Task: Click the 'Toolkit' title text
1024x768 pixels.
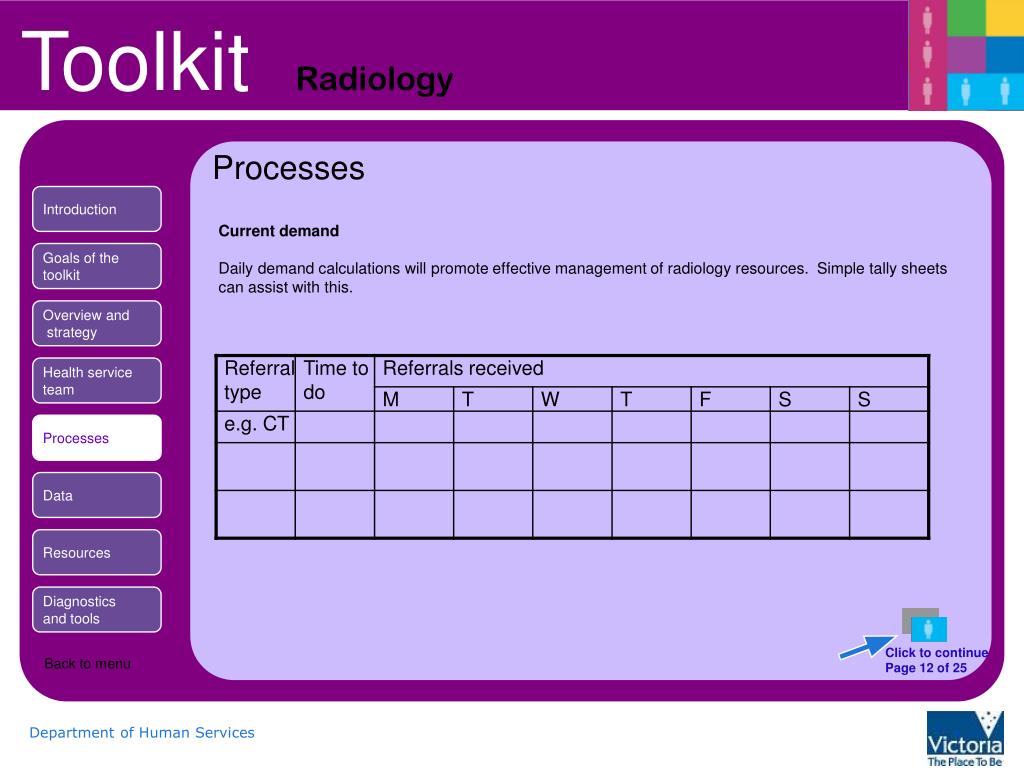Action: pyautogui.click(x=135, y=63)
